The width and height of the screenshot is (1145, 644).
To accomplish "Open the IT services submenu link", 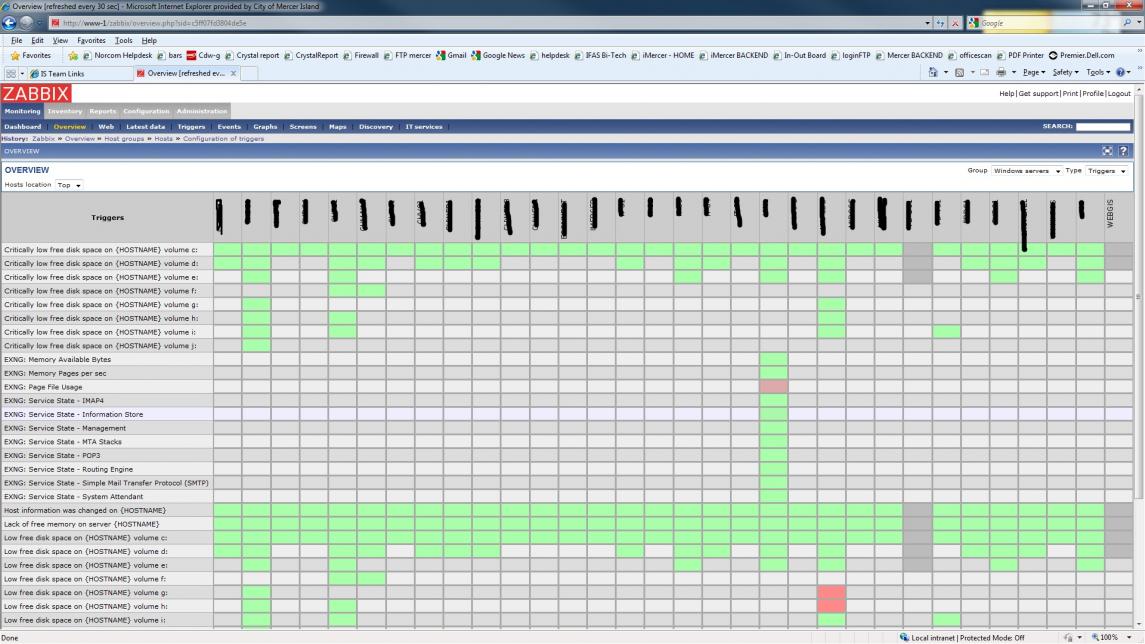I will click(424, 127).
